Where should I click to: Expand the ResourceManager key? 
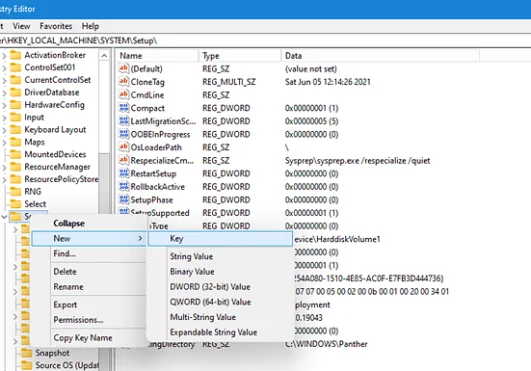coord(4,167)
